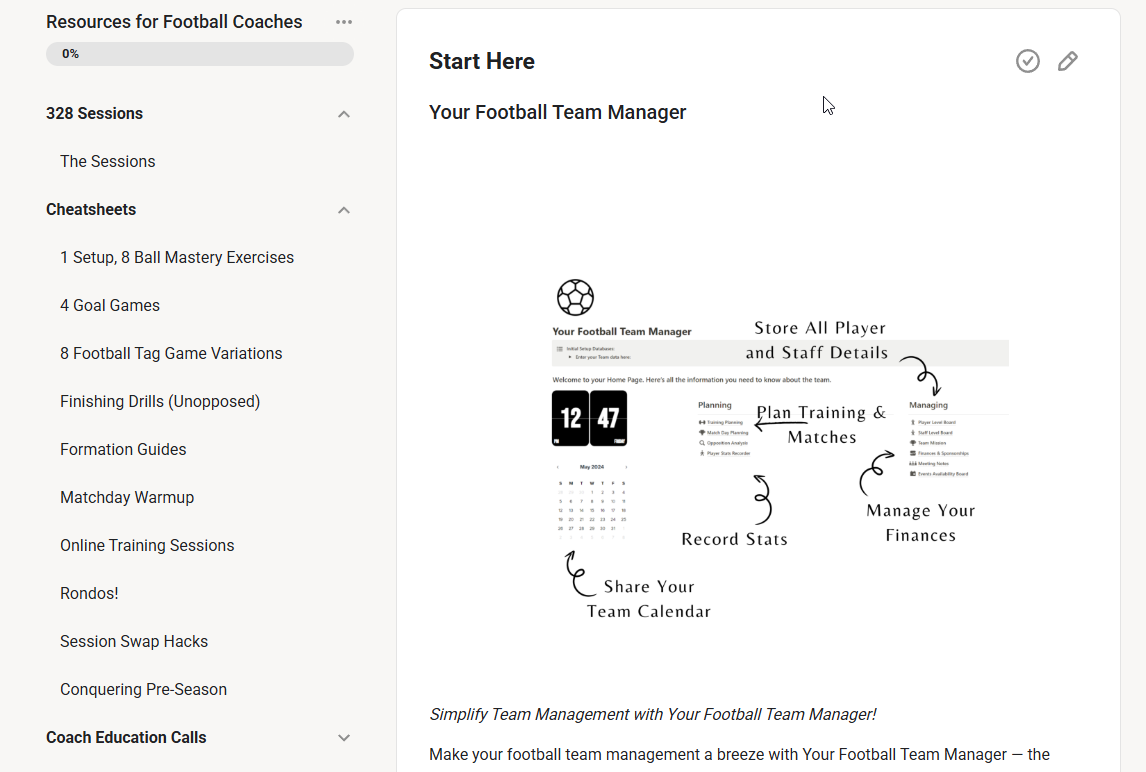
Task: Open the Conquering Pre-Season lesson
Action: 142,689
